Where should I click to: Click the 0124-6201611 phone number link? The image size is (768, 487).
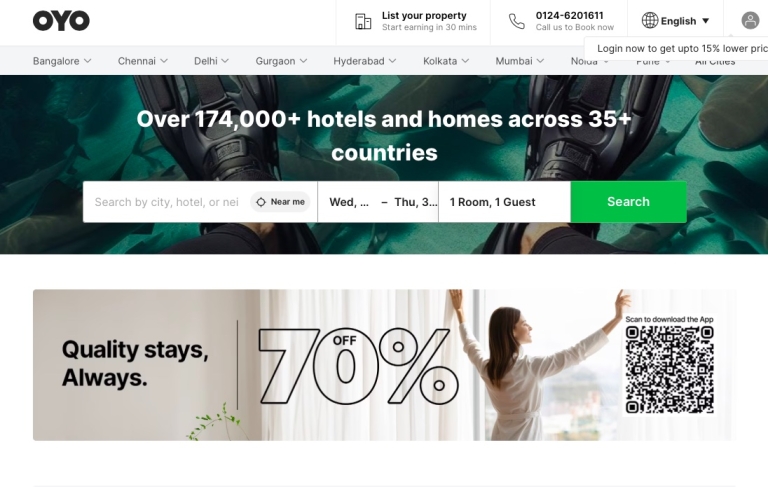[x=570, y=16]
